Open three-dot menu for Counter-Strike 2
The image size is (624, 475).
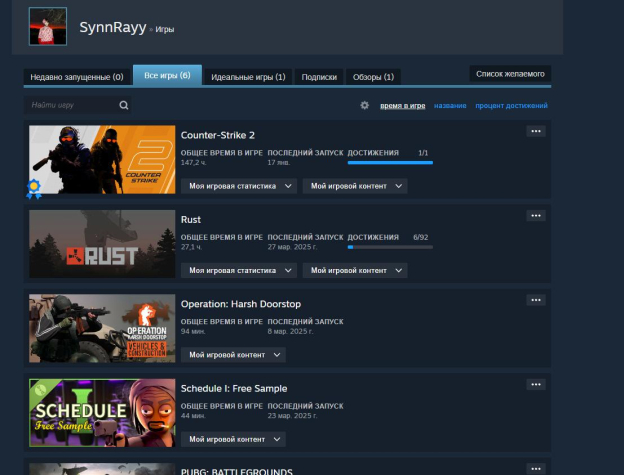[536, 131]
